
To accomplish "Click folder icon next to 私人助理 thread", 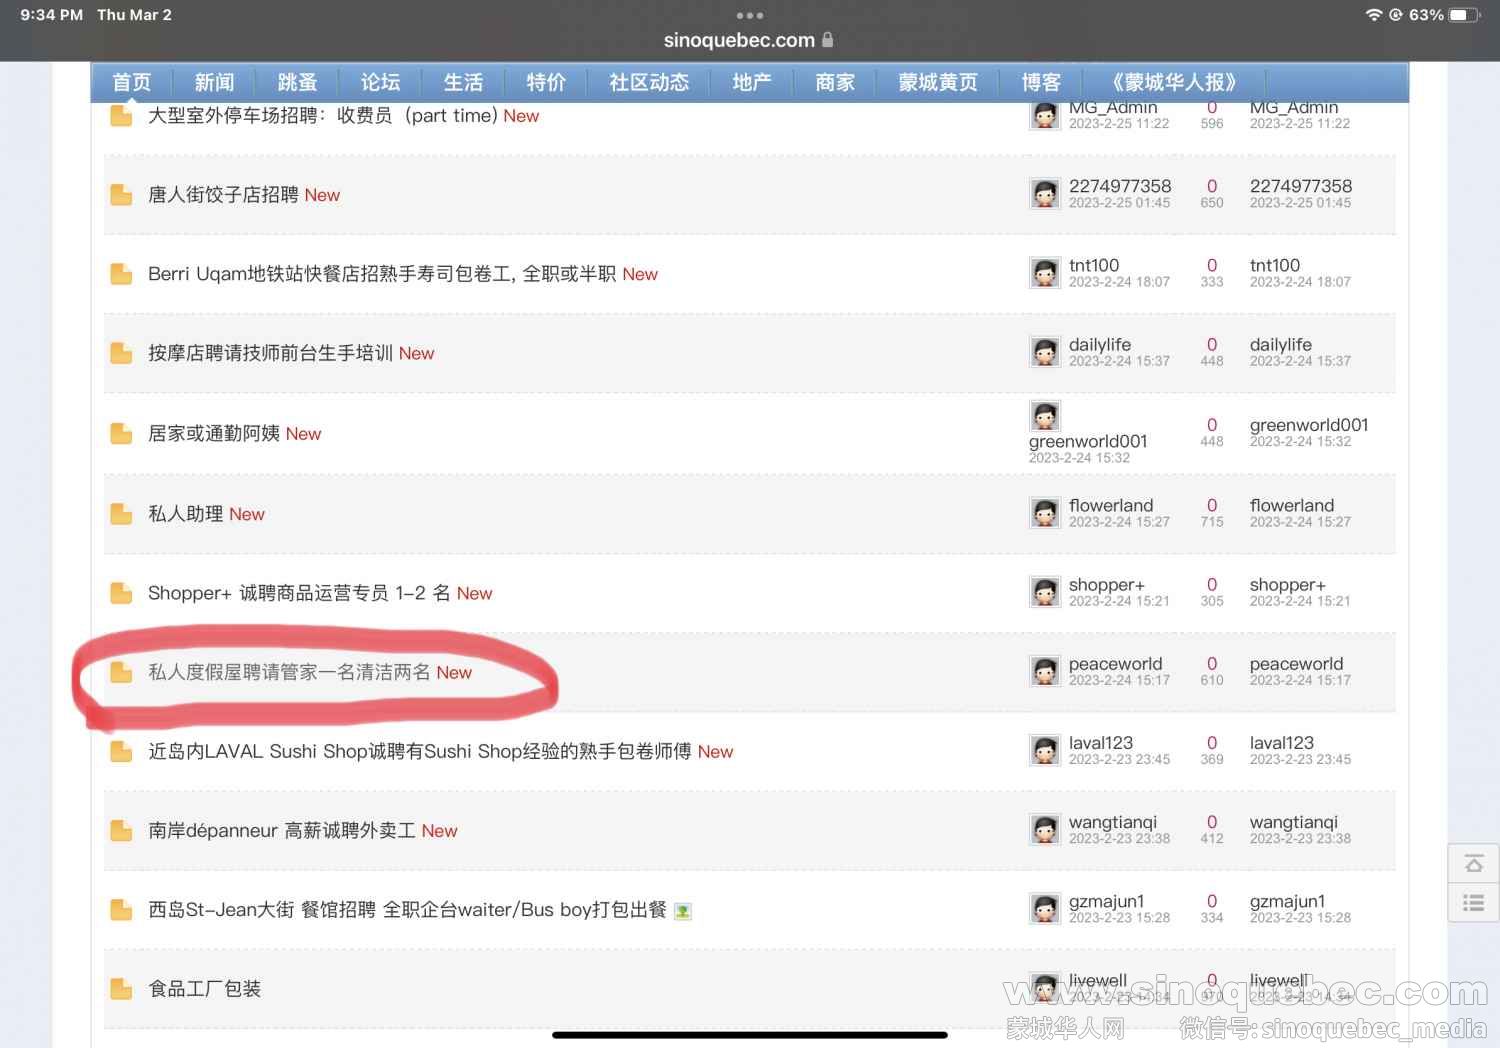I will click(121, 514).
